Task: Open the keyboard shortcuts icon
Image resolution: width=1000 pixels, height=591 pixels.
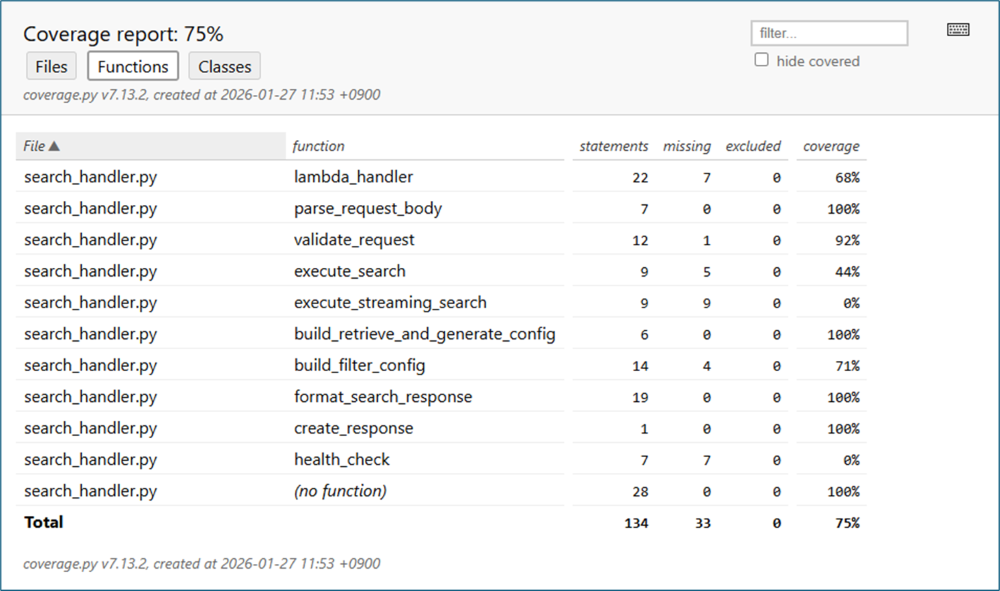Action: 958,30
